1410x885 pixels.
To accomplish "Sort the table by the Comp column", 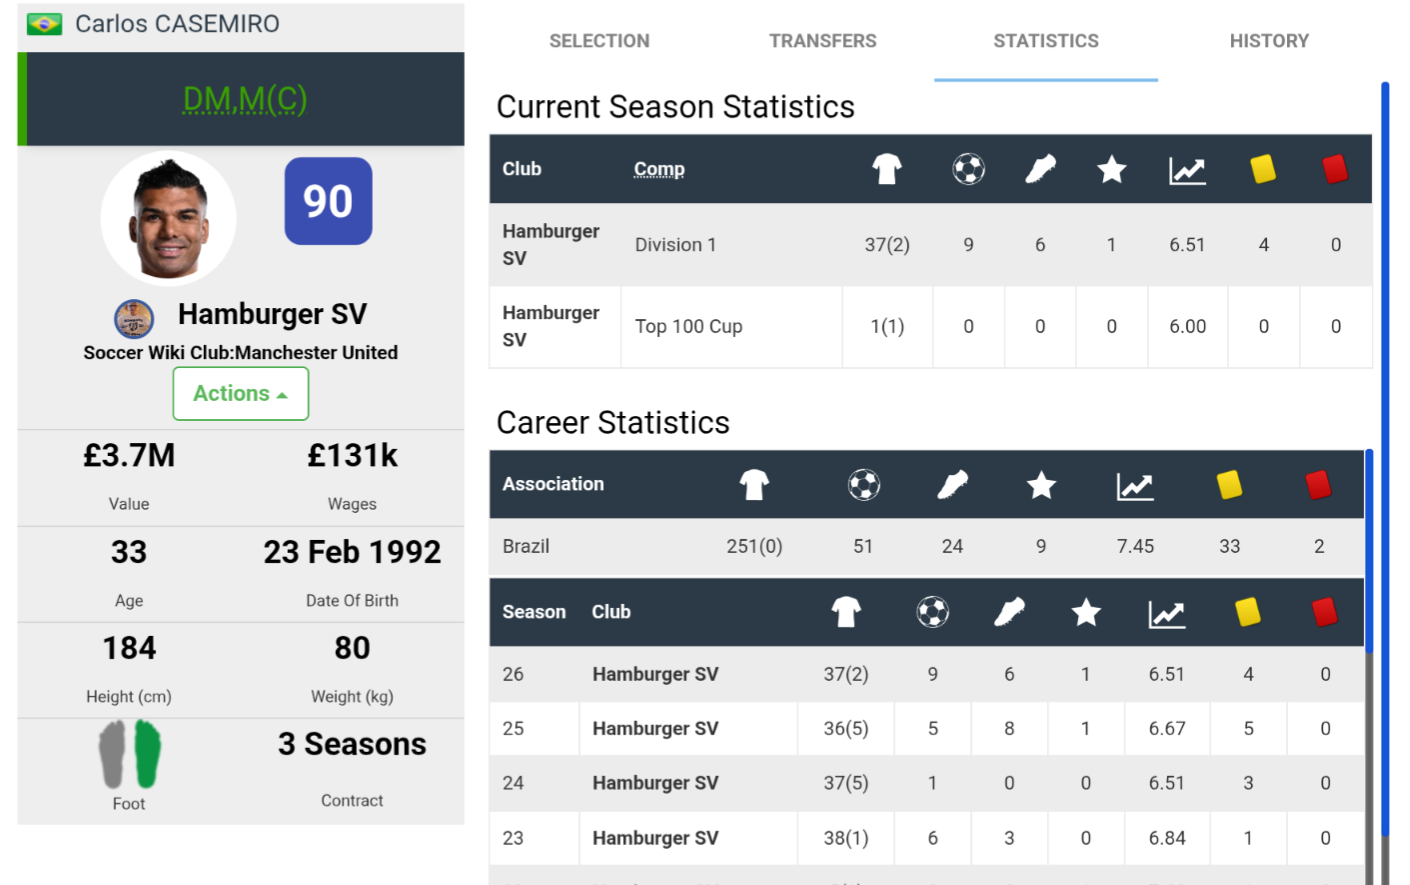I will [x=659, y=169].
